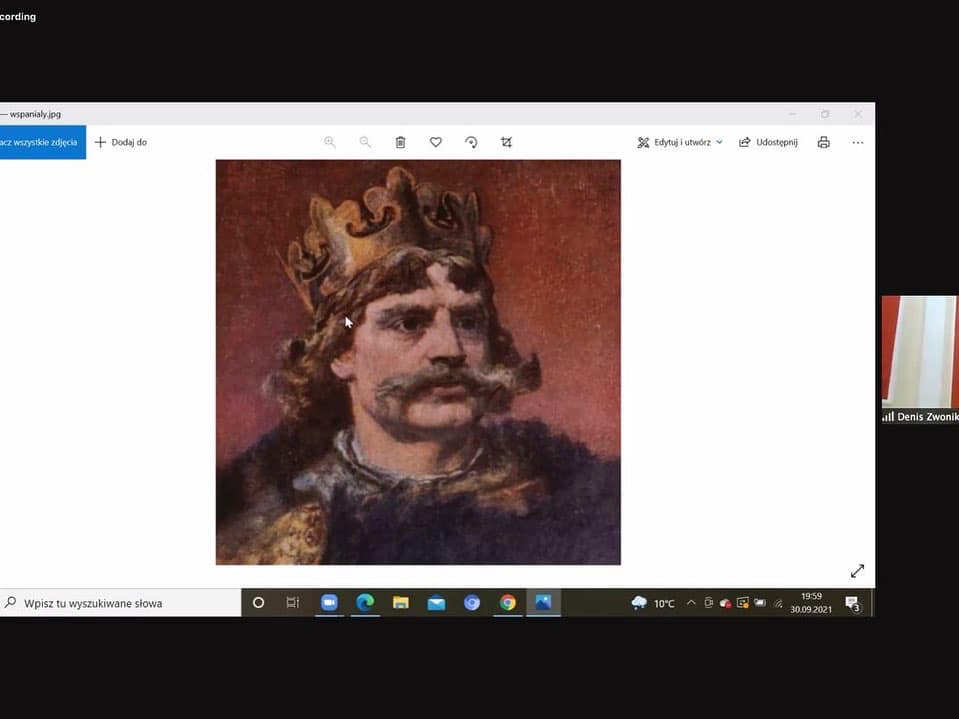Open Google Chrome from the taskbar
This screenshot has width=959, height=719.
(508, 603)
